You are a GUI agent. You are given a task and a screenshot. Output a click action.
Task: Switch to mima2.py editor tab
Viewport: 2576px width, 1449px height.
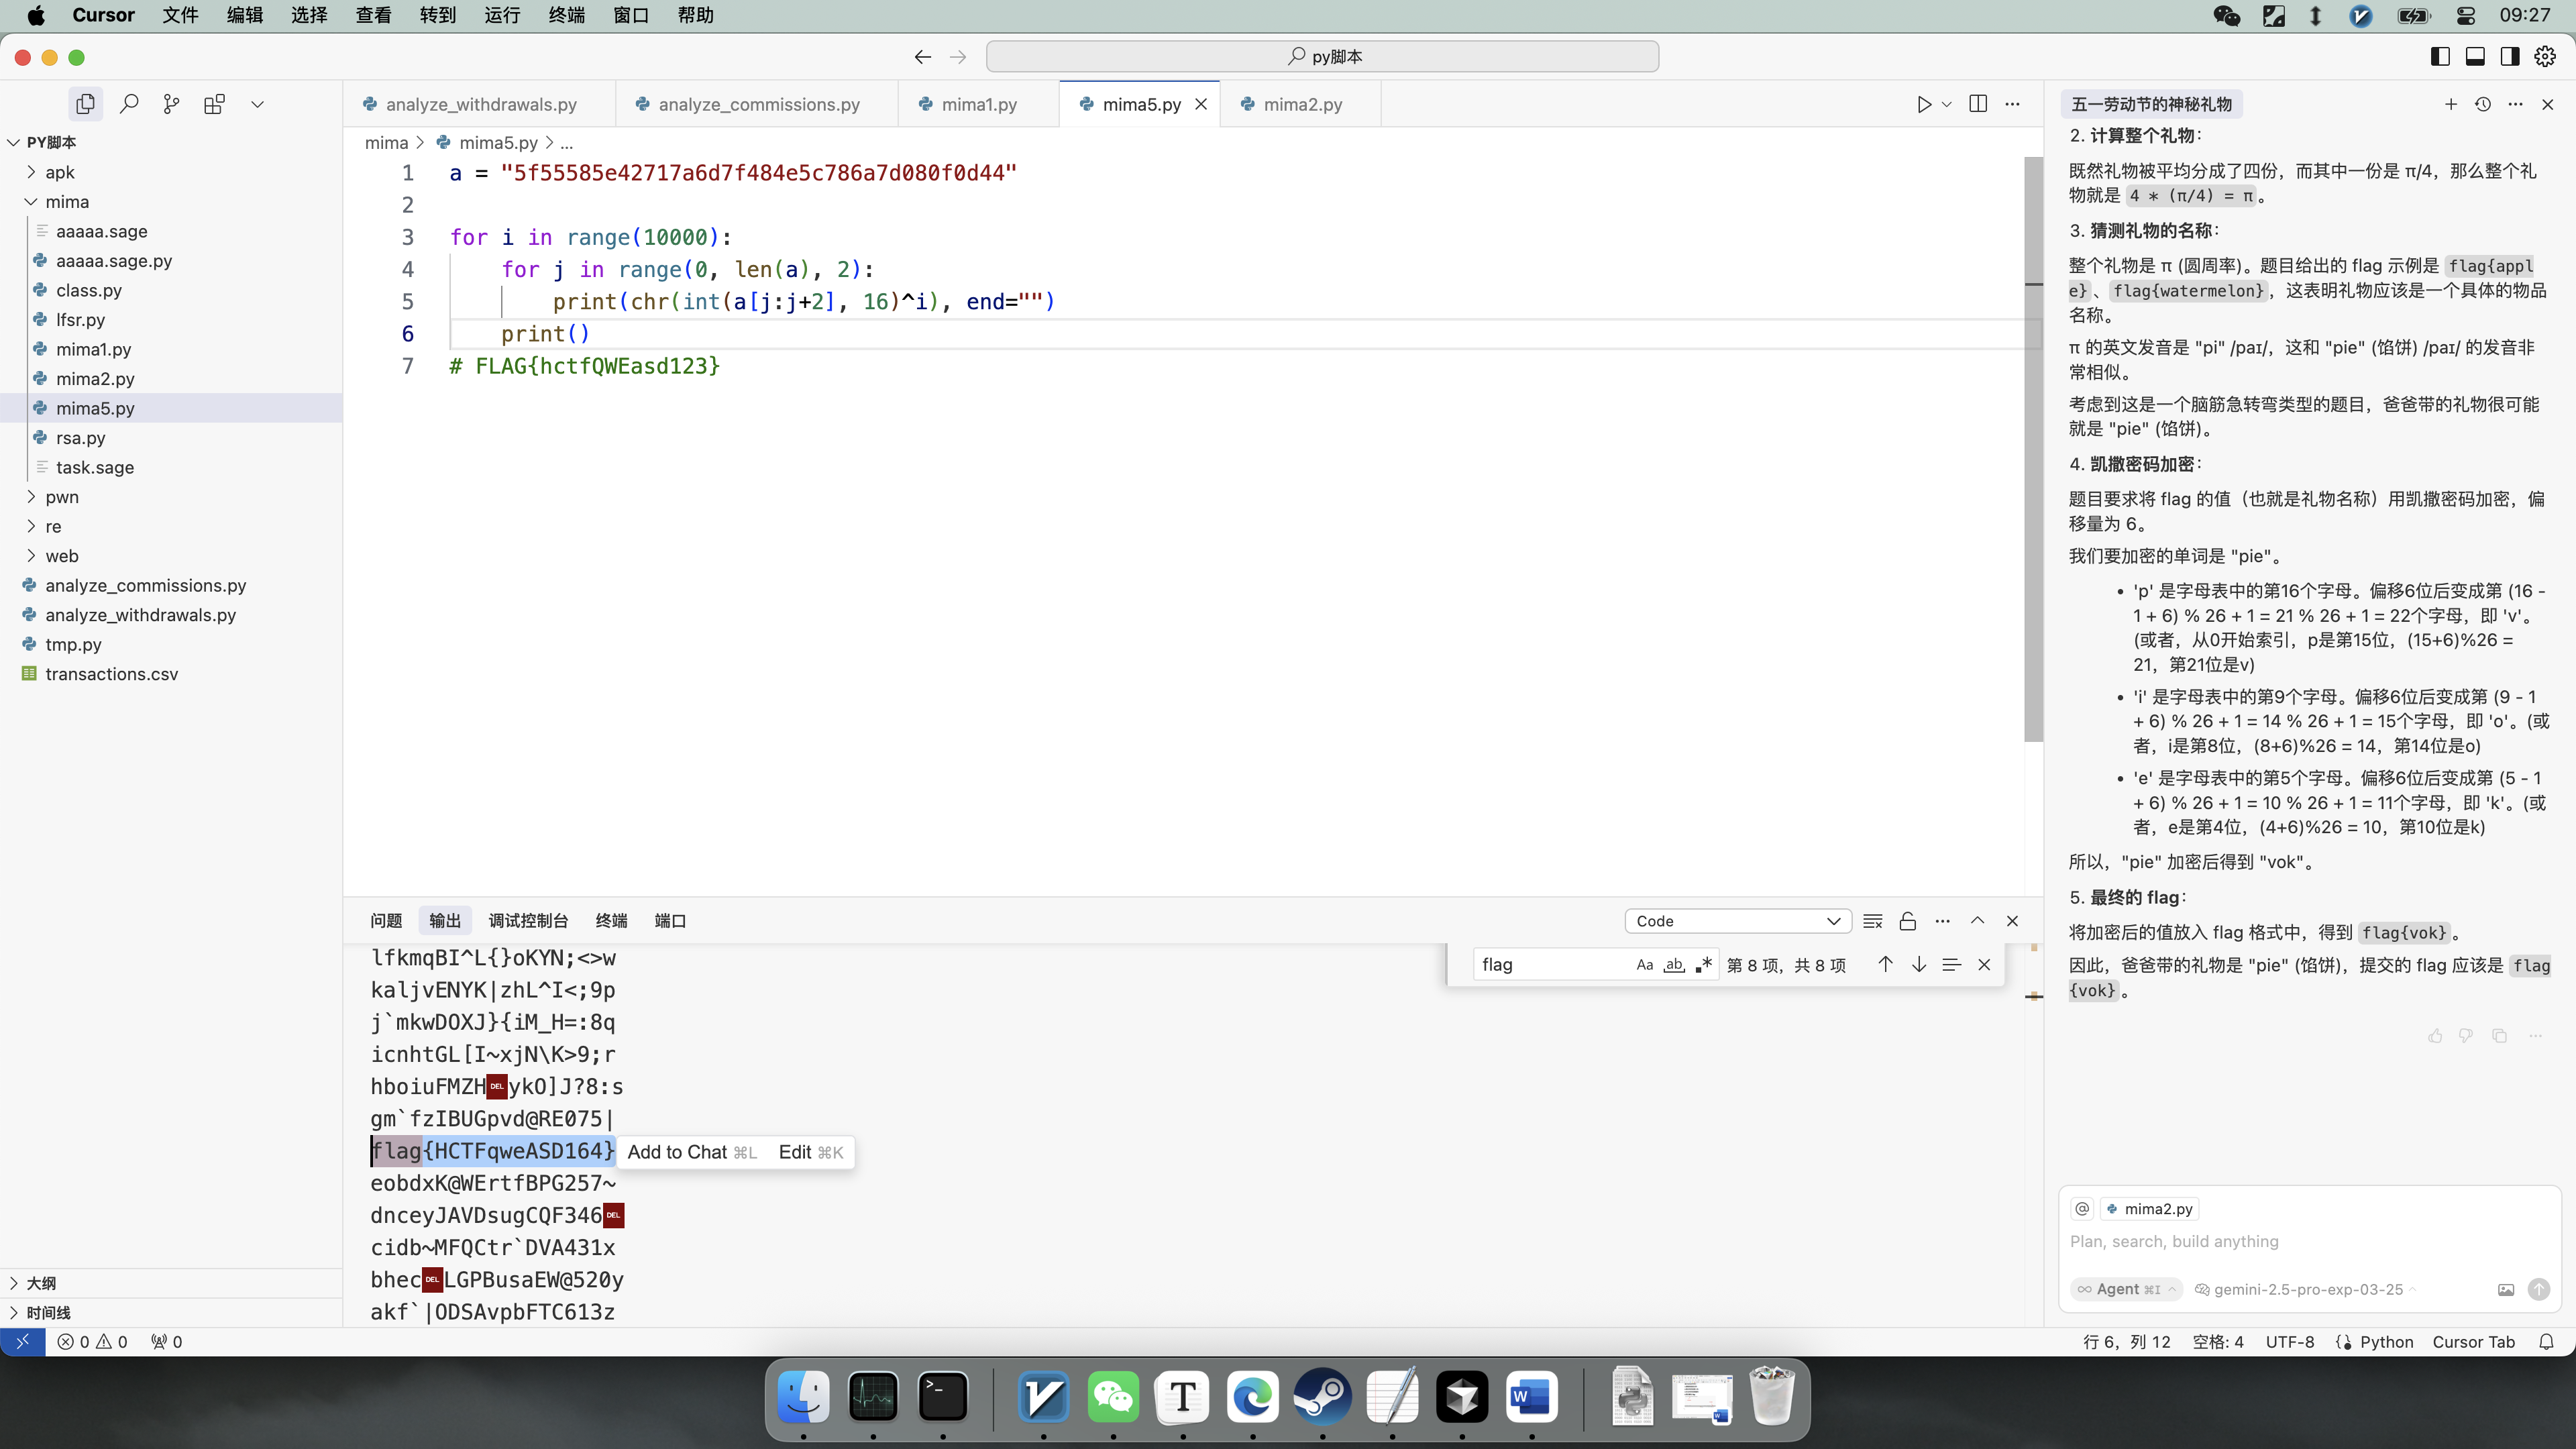(x=1302, y=104)
